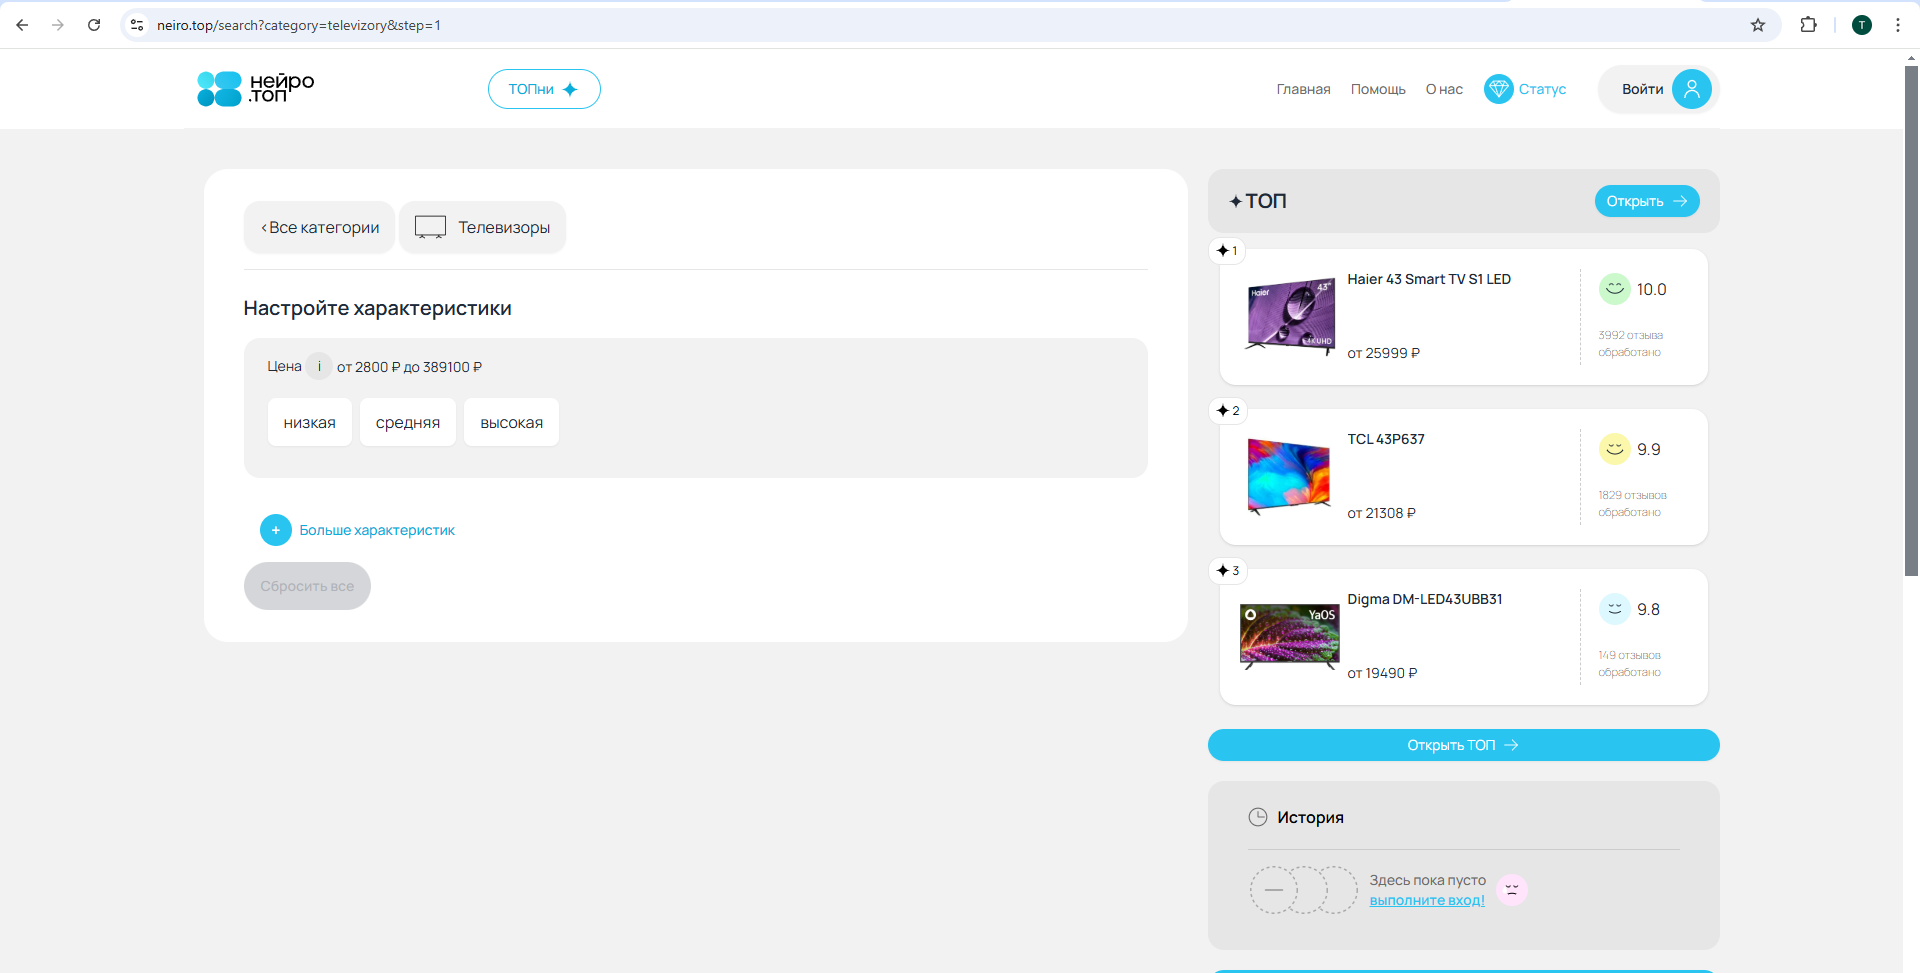Click the price range от 2800 ₽ до 389100 ₽
The width and height of the screenshot is (1920, 973).
[409, 367]
